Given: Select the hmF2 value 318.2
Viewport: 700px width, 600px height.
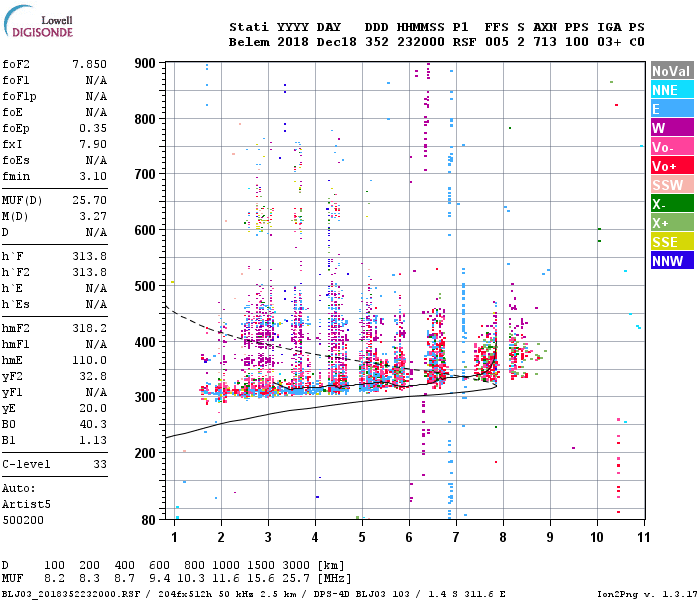Looking at the screenshot, I should click(89, 328).
